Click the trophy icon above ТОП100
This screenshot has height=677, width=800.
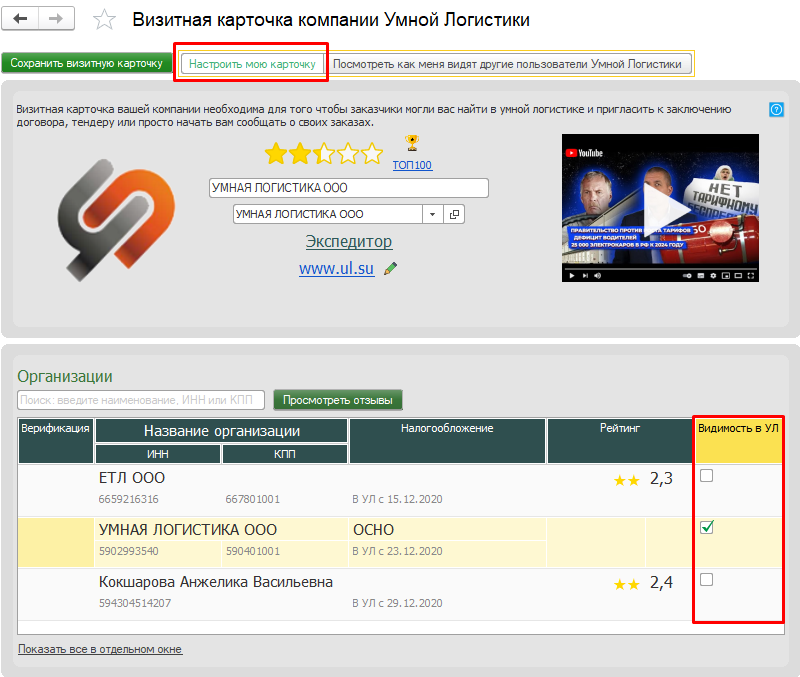(412, 143)
